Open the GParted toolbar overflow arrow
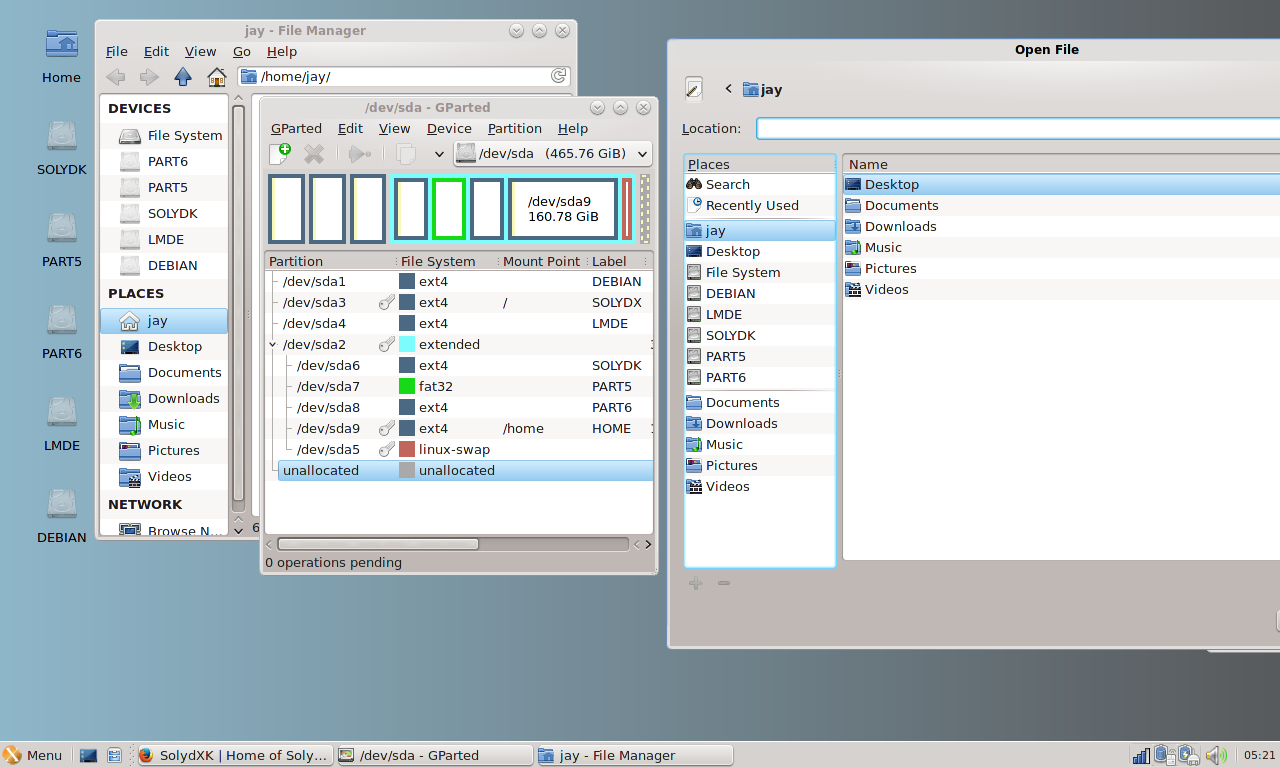This screenshot has width=1280, height=768. [438, 154]
